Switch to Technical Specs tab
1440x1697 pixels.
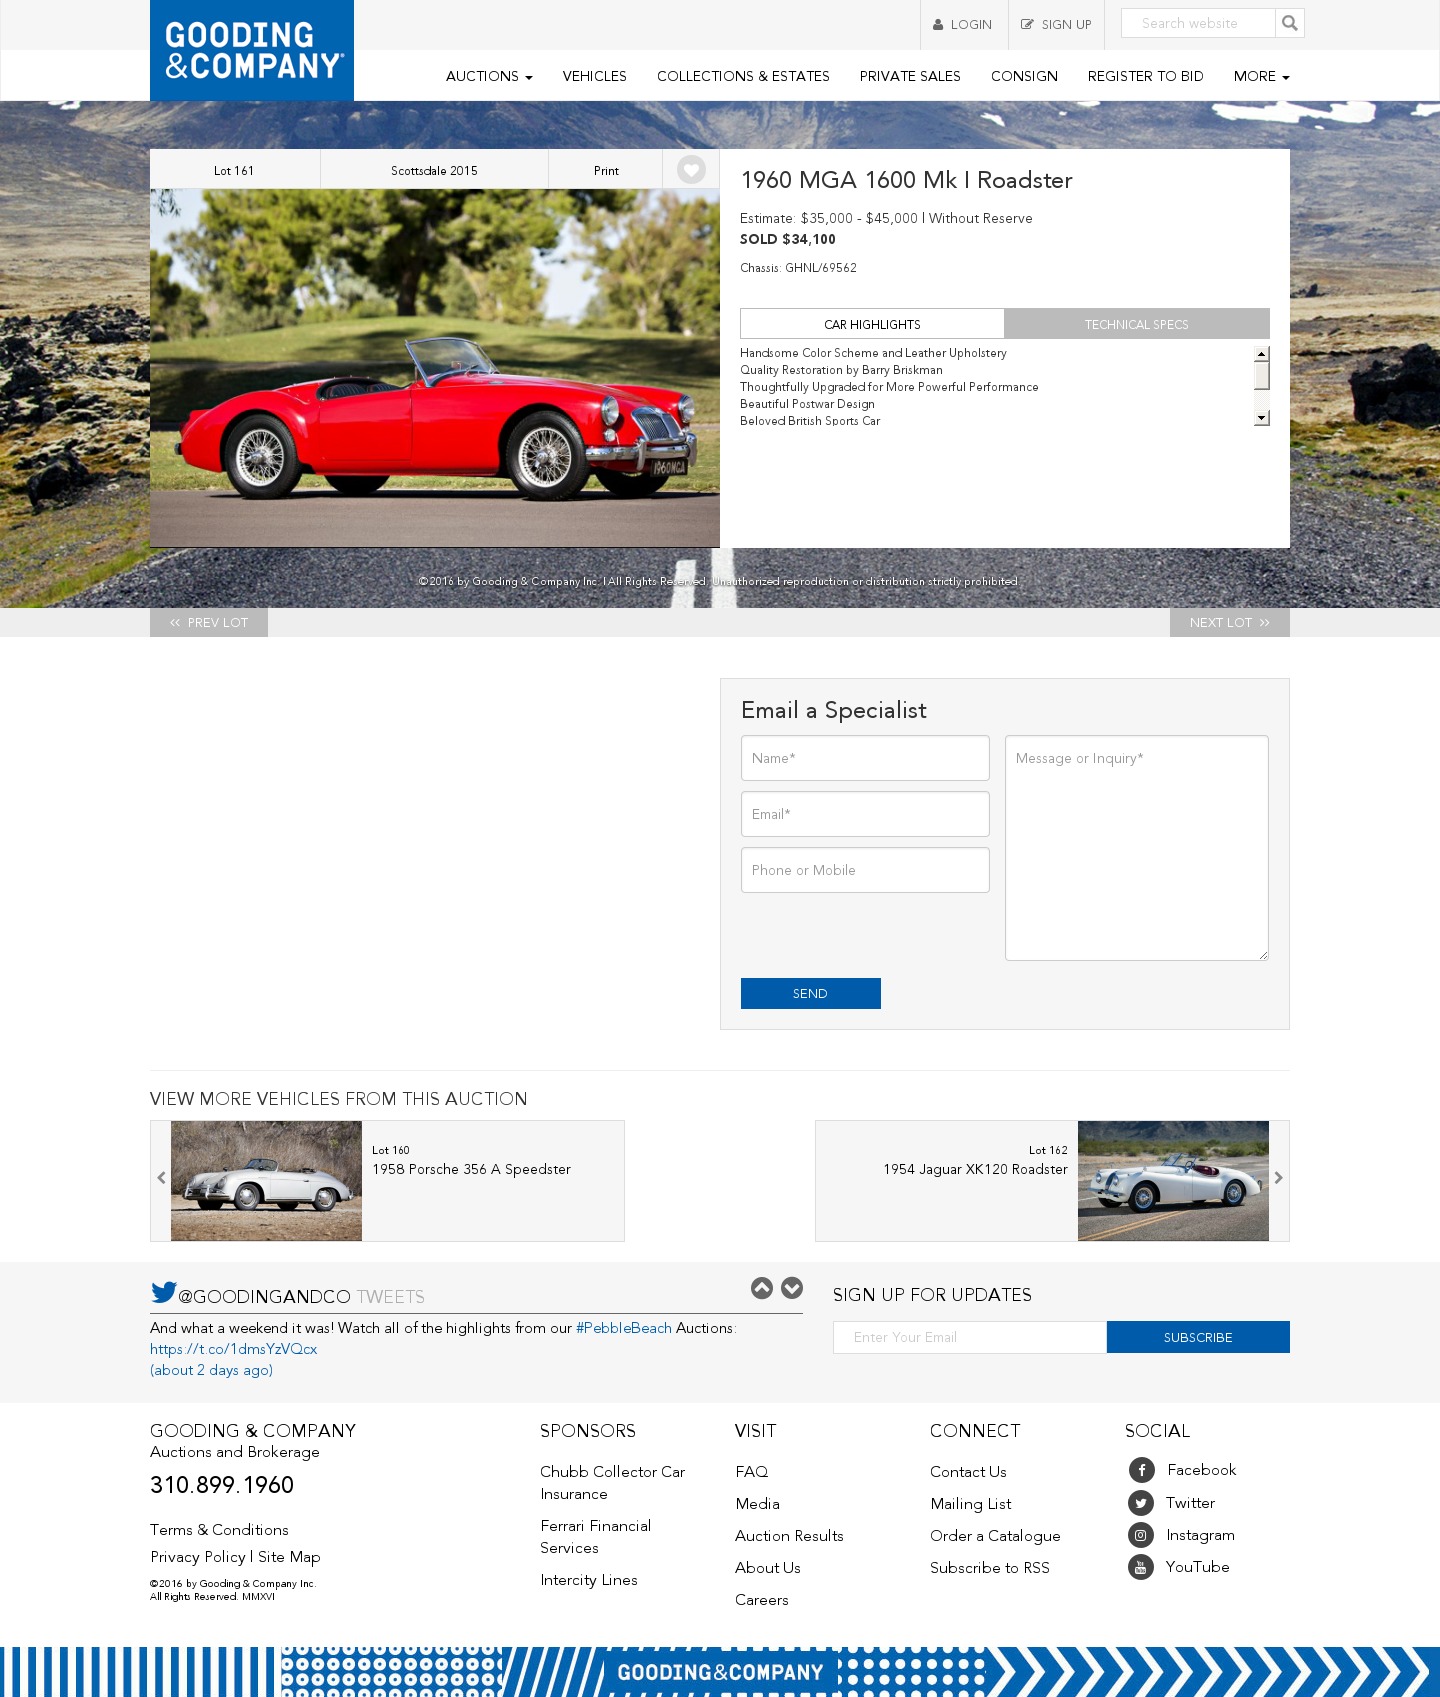coord(1137,324)
